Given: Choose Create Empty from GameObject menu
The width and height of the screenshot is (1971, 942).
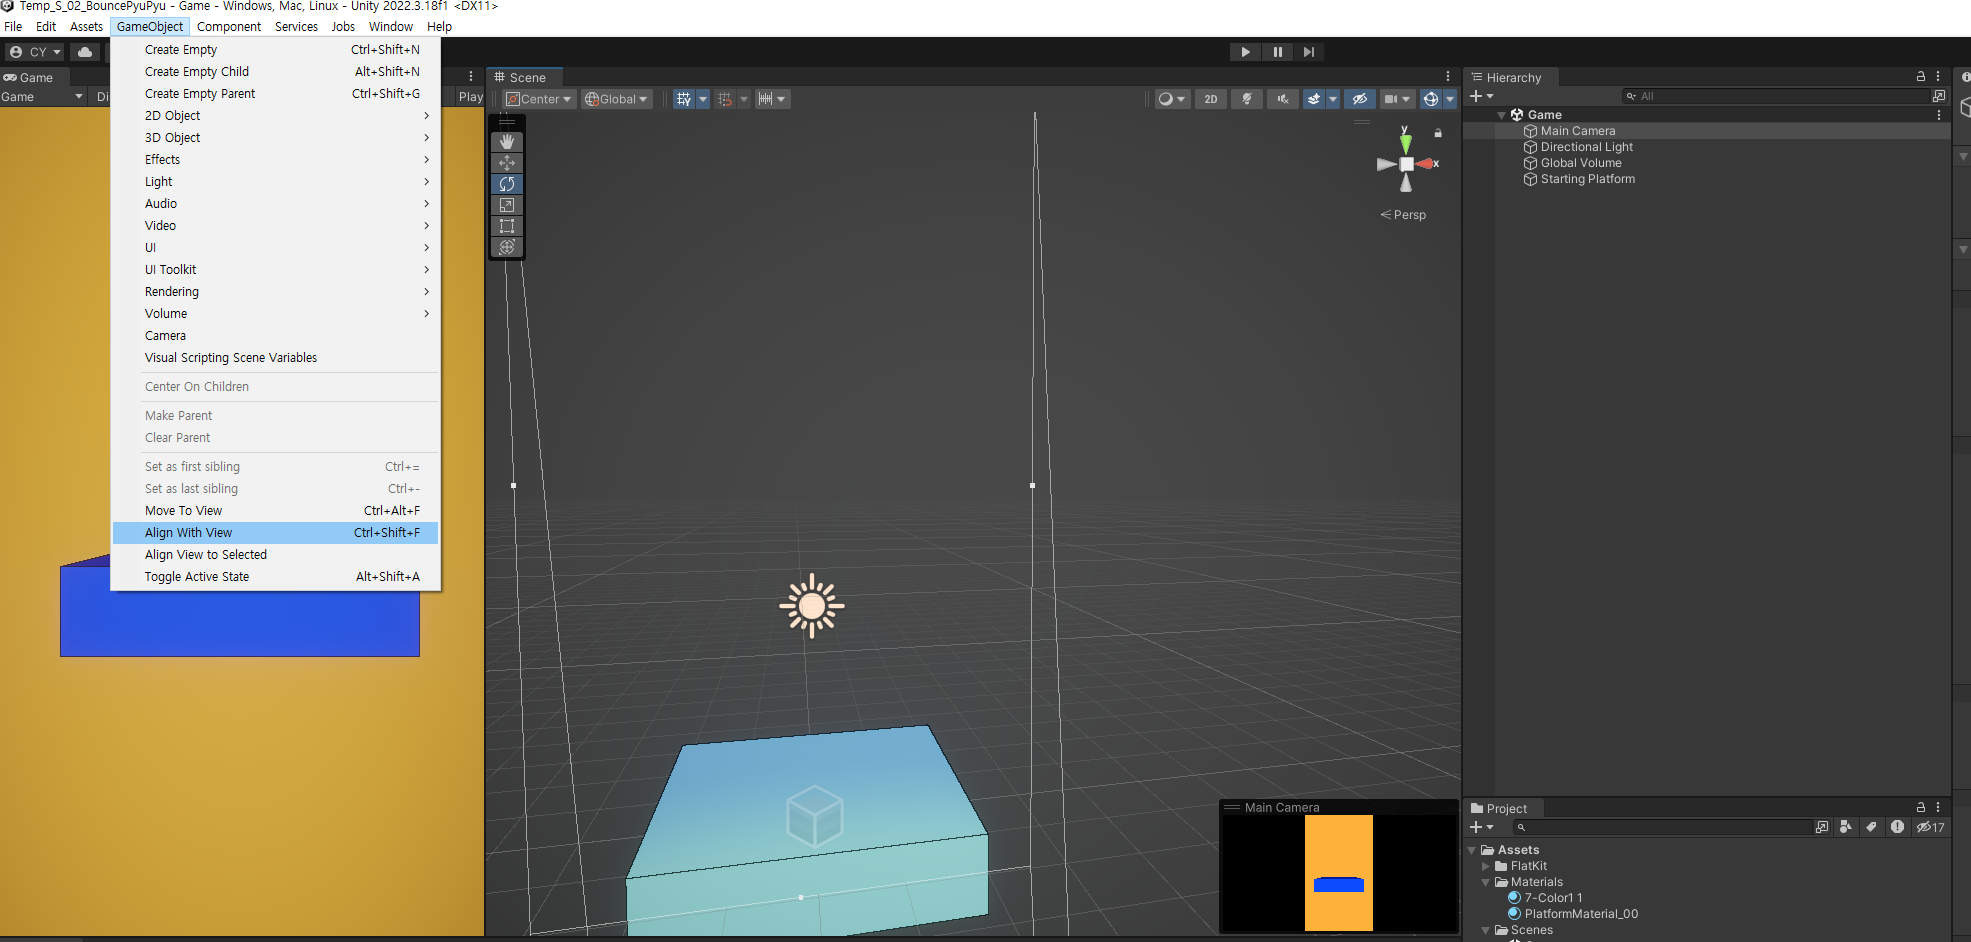Looking at the screenshot, I should (x=276, y=50).
